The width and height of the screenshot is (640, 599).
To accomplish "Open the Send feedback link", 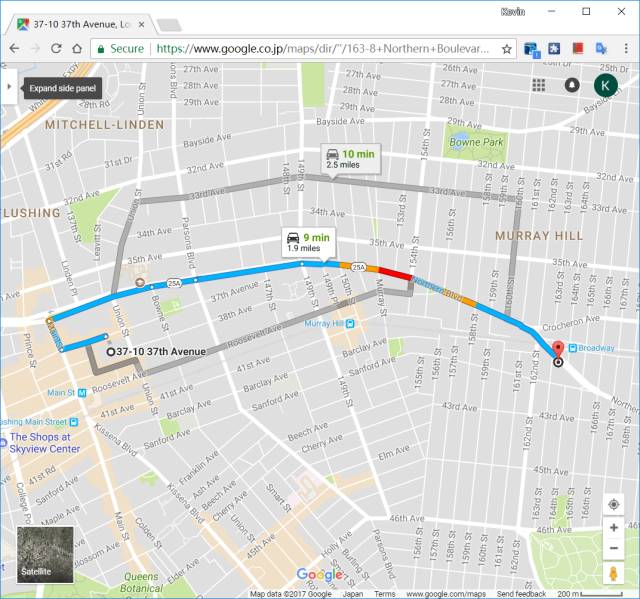I will (x=521, y=594).
